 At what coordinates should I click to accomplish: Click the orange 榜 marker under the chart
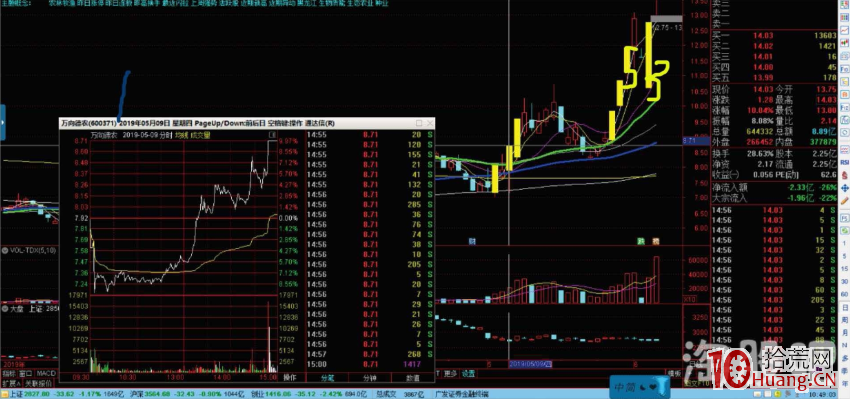pos(655,241)
